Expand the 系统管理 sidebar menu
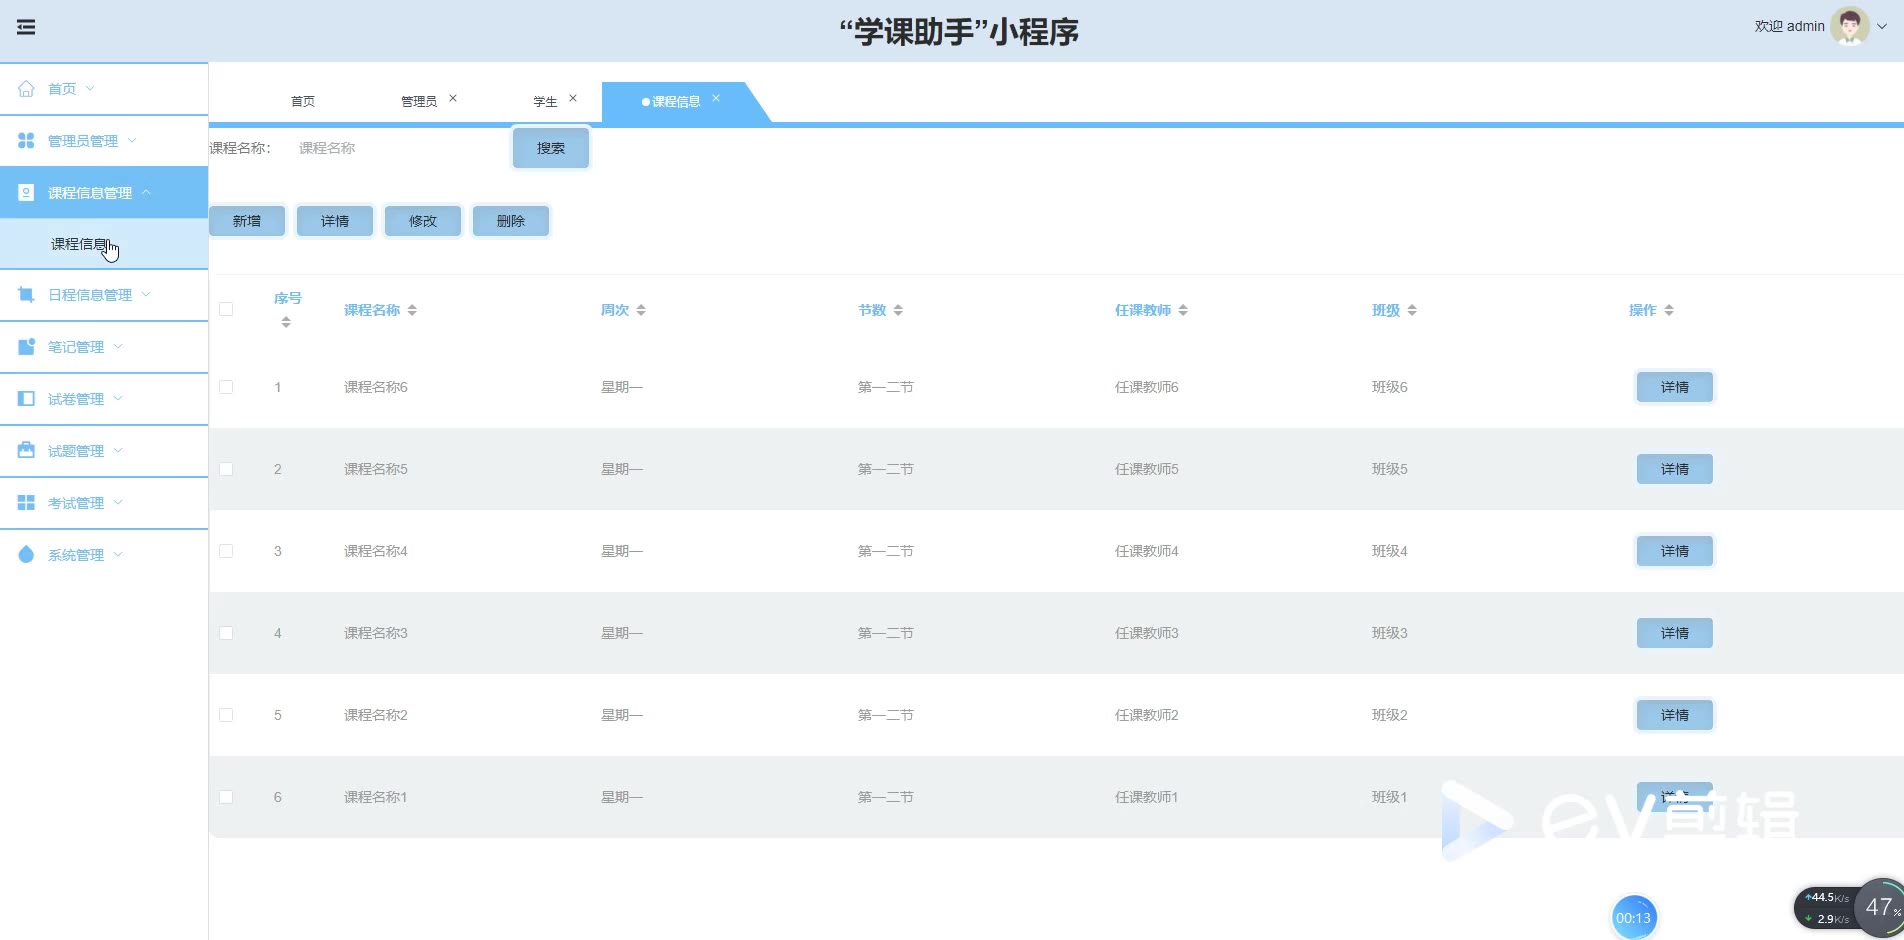Viewport: 1904px width, 940px height. (118, 554)
